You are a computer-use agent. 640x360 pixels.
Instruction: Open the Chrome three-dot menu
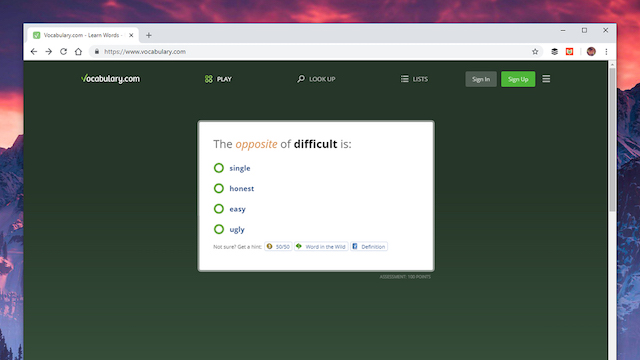[x=606, y=52]
